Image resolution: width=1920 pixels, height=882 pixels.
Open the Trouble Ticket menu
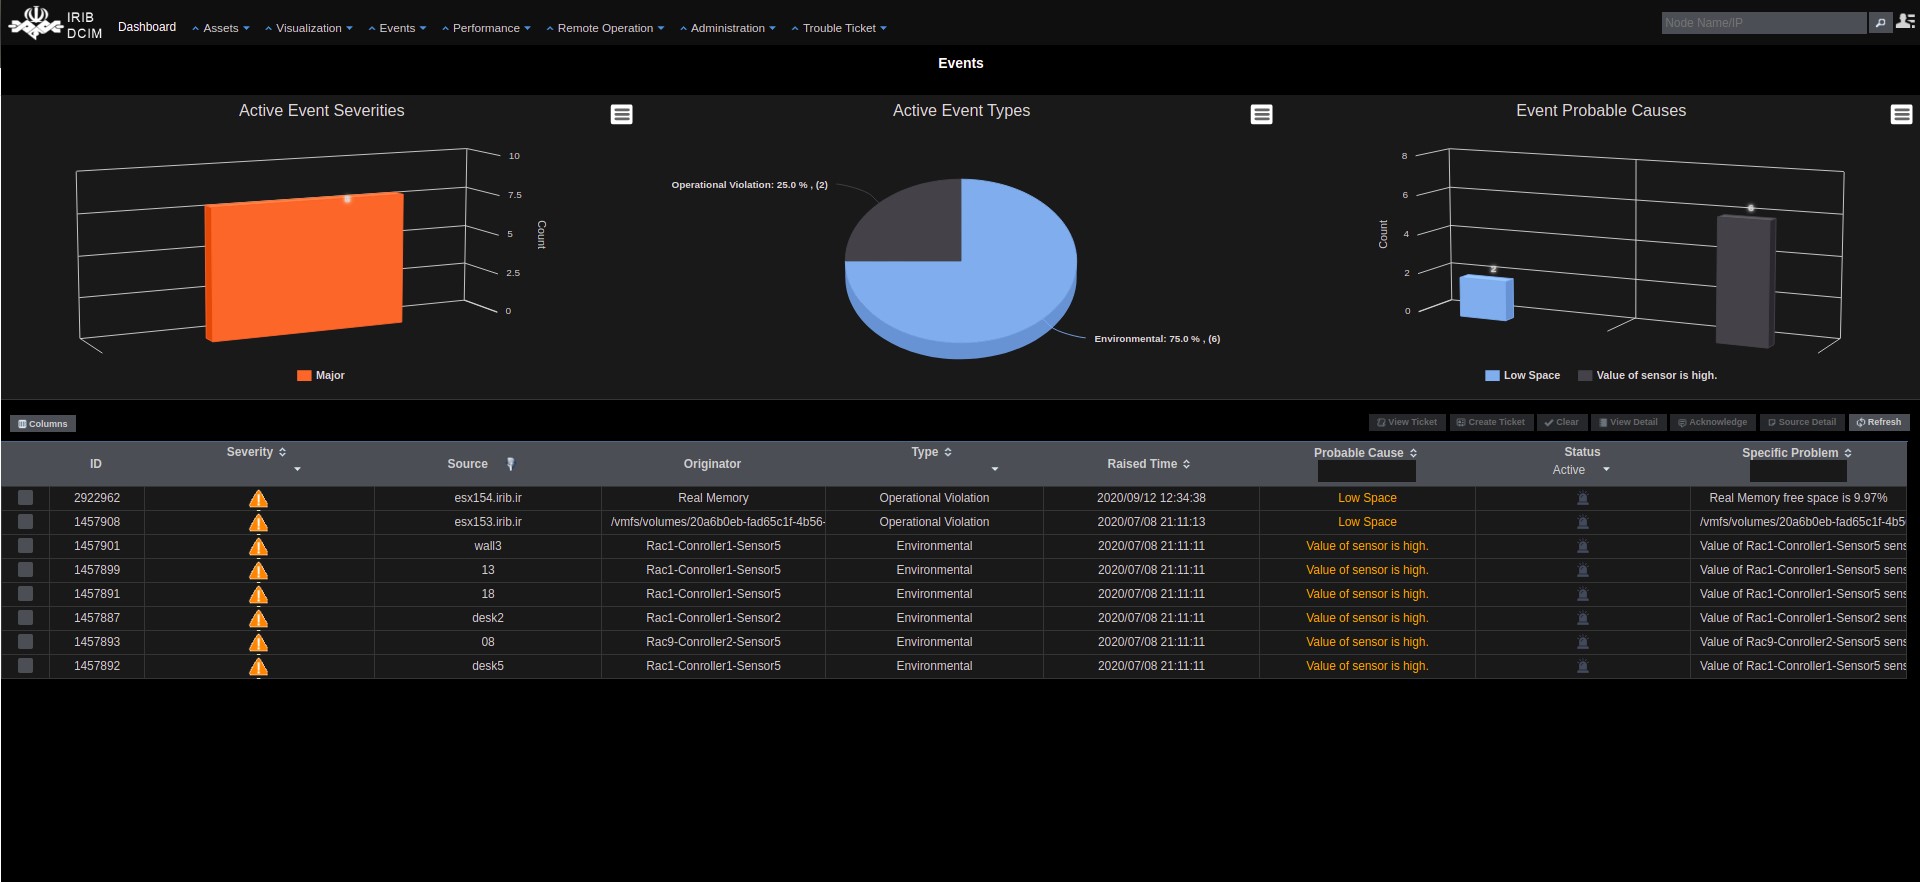point(839,28)
